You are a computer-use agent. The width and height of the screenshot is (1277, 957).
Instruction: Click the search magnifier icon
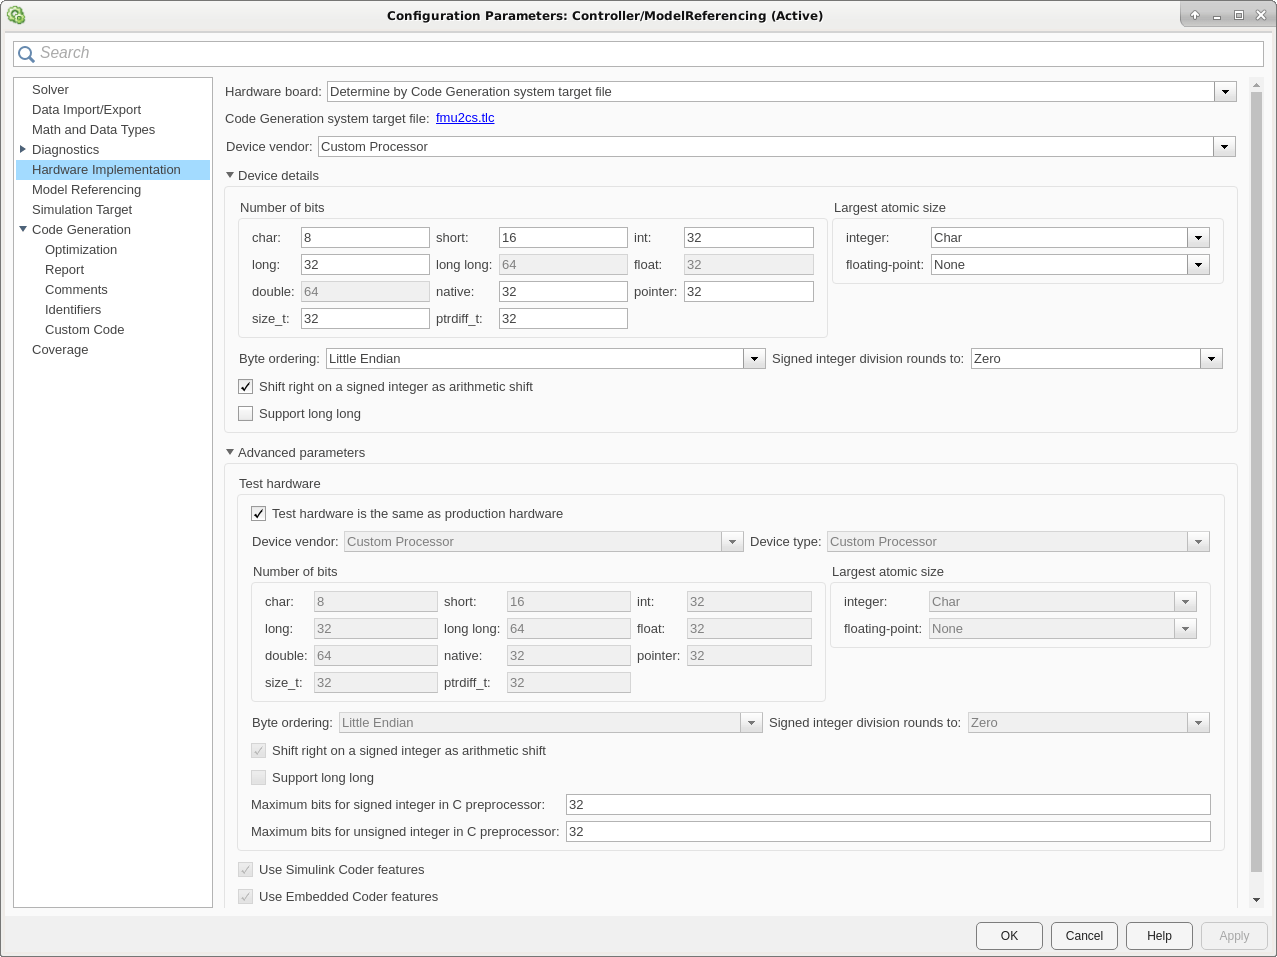coord(26,54)
